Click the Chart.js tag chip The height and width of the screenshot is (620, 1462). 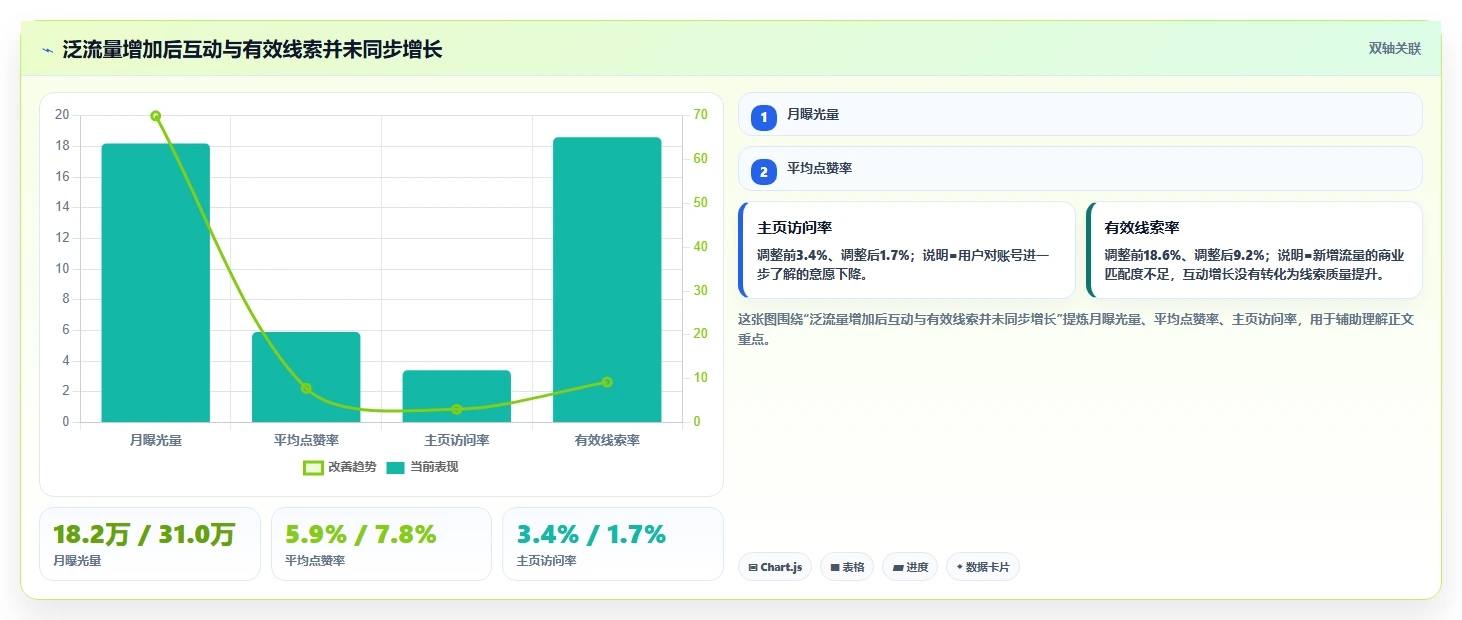click(775, 567)
